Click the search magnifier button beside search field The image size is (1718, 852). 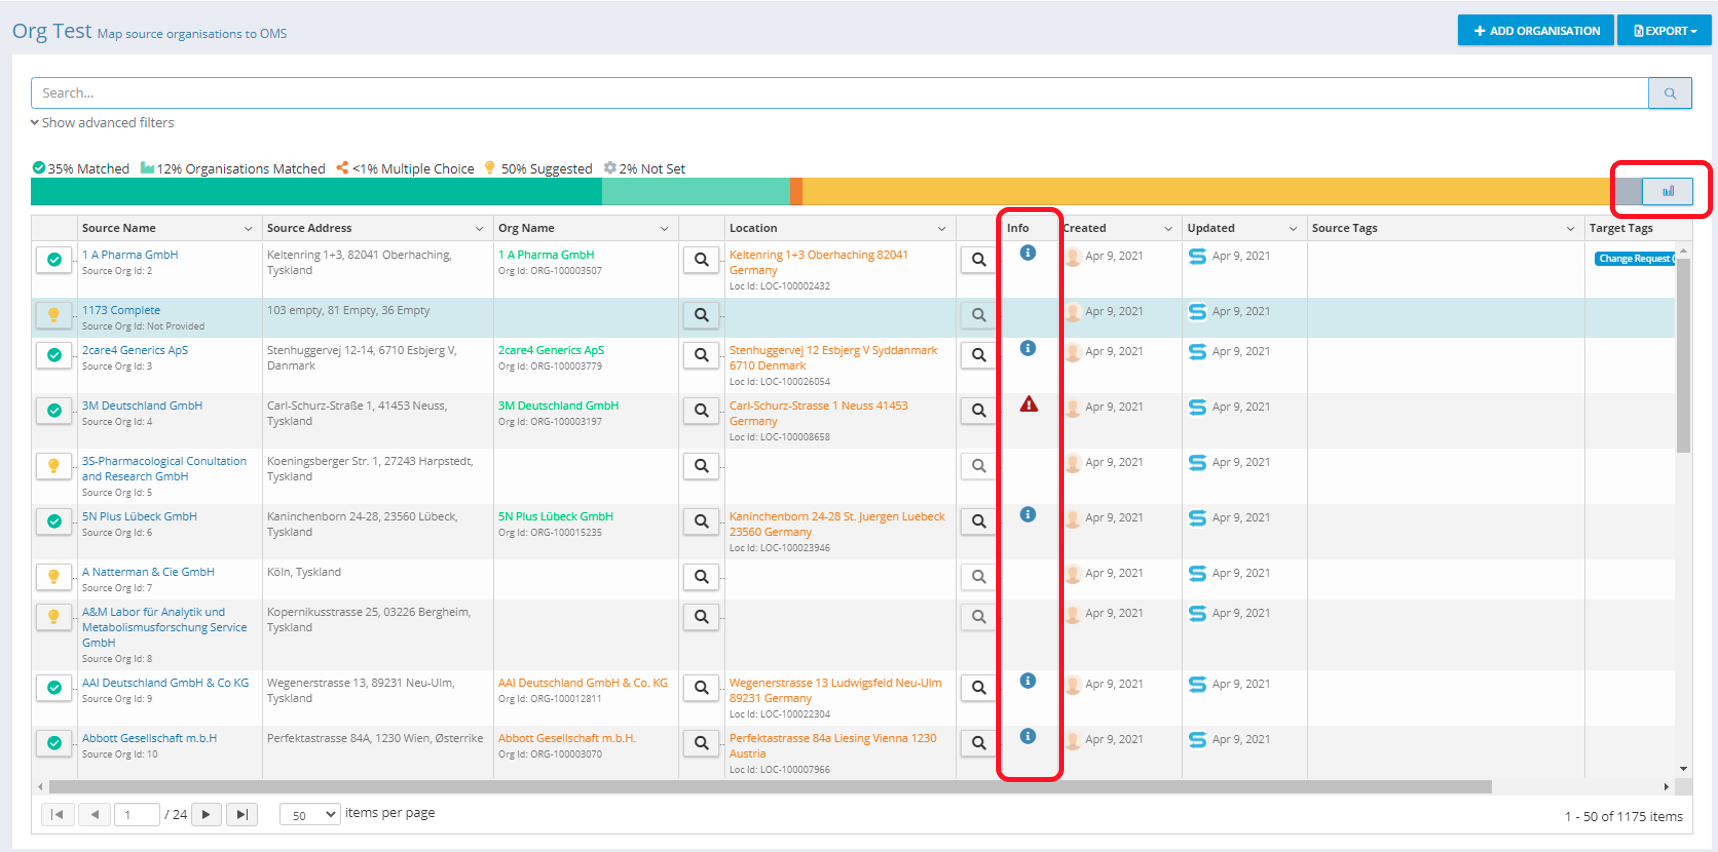[x=1669, y=93]
